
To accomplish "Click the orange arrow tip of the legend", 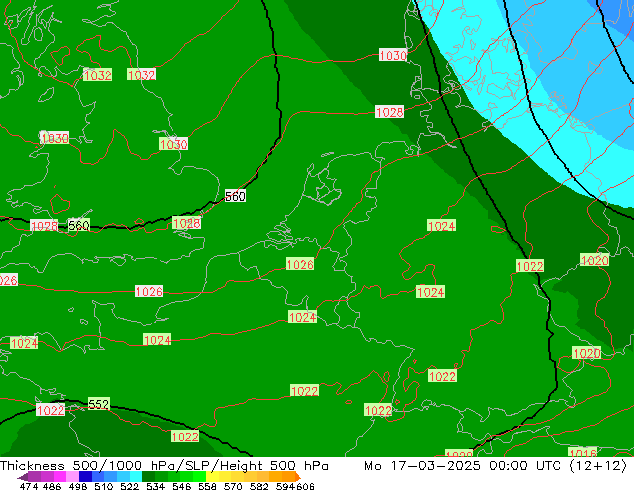I will pos(298,477).
